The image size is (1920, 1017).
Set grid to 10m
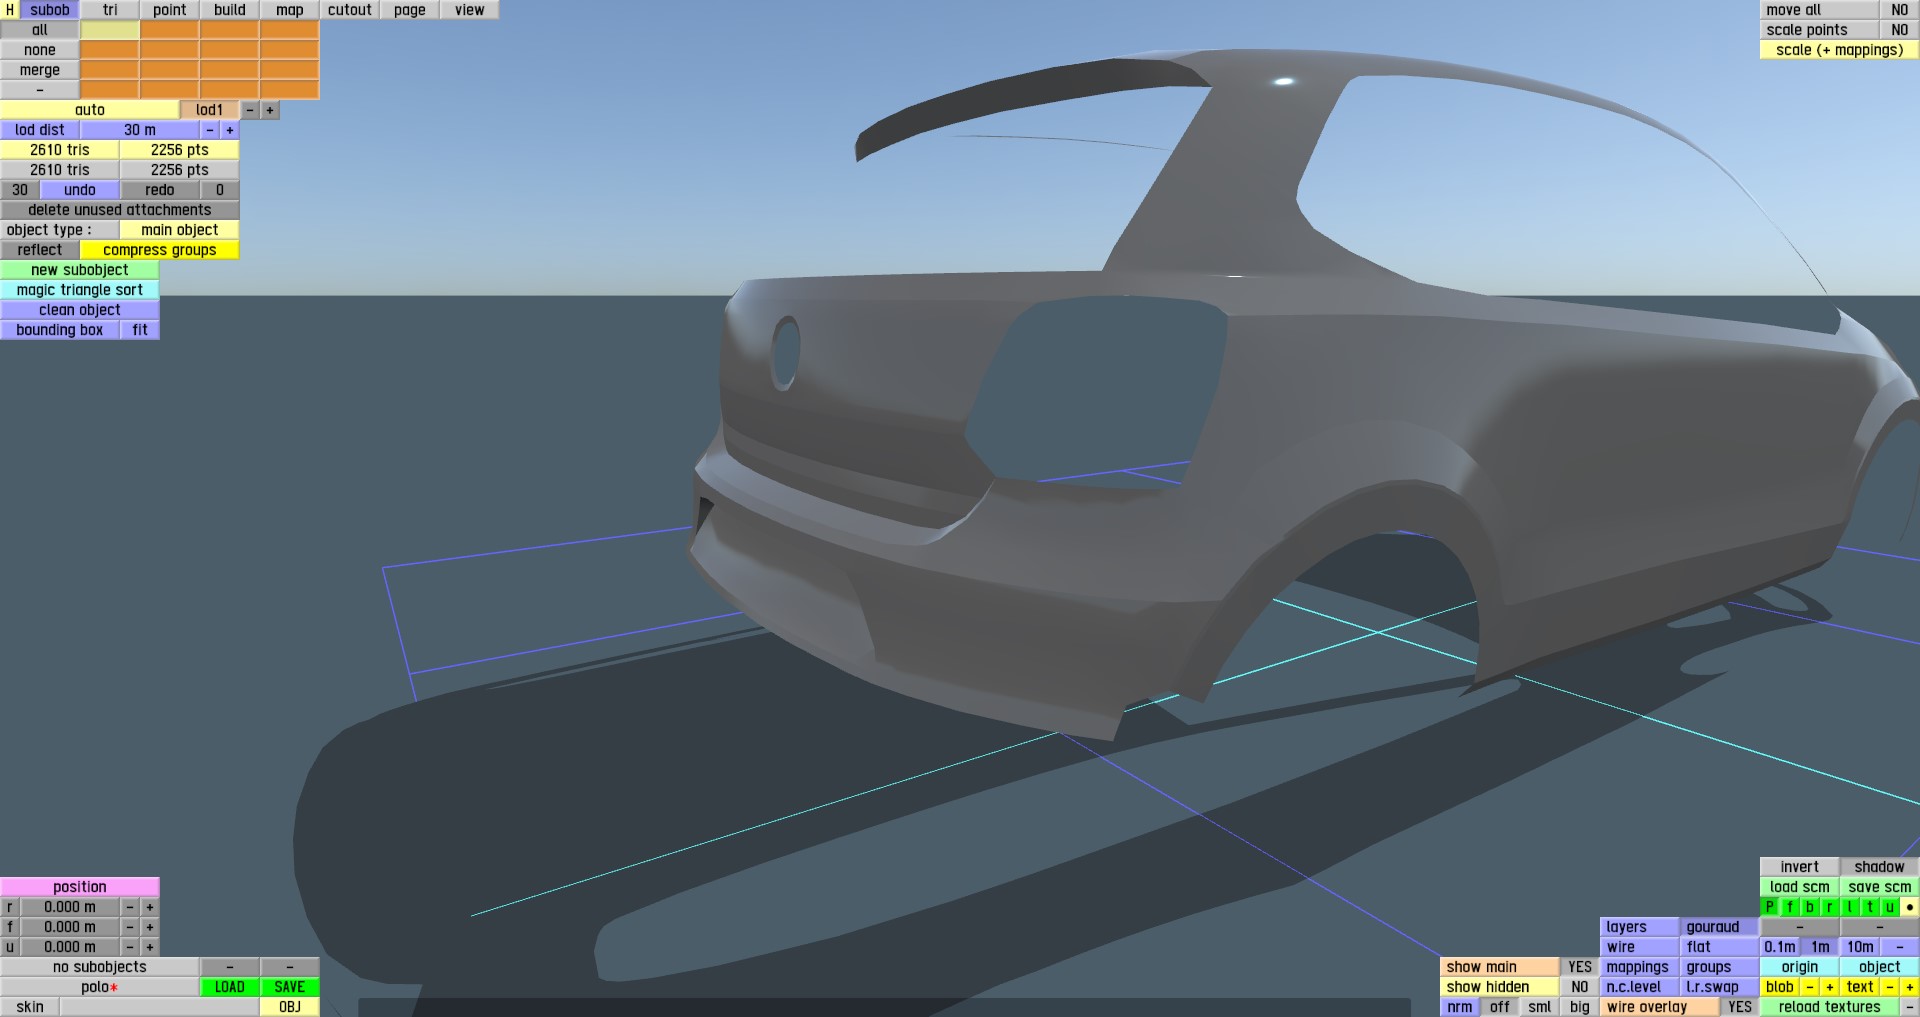(x=1860, y=947)
